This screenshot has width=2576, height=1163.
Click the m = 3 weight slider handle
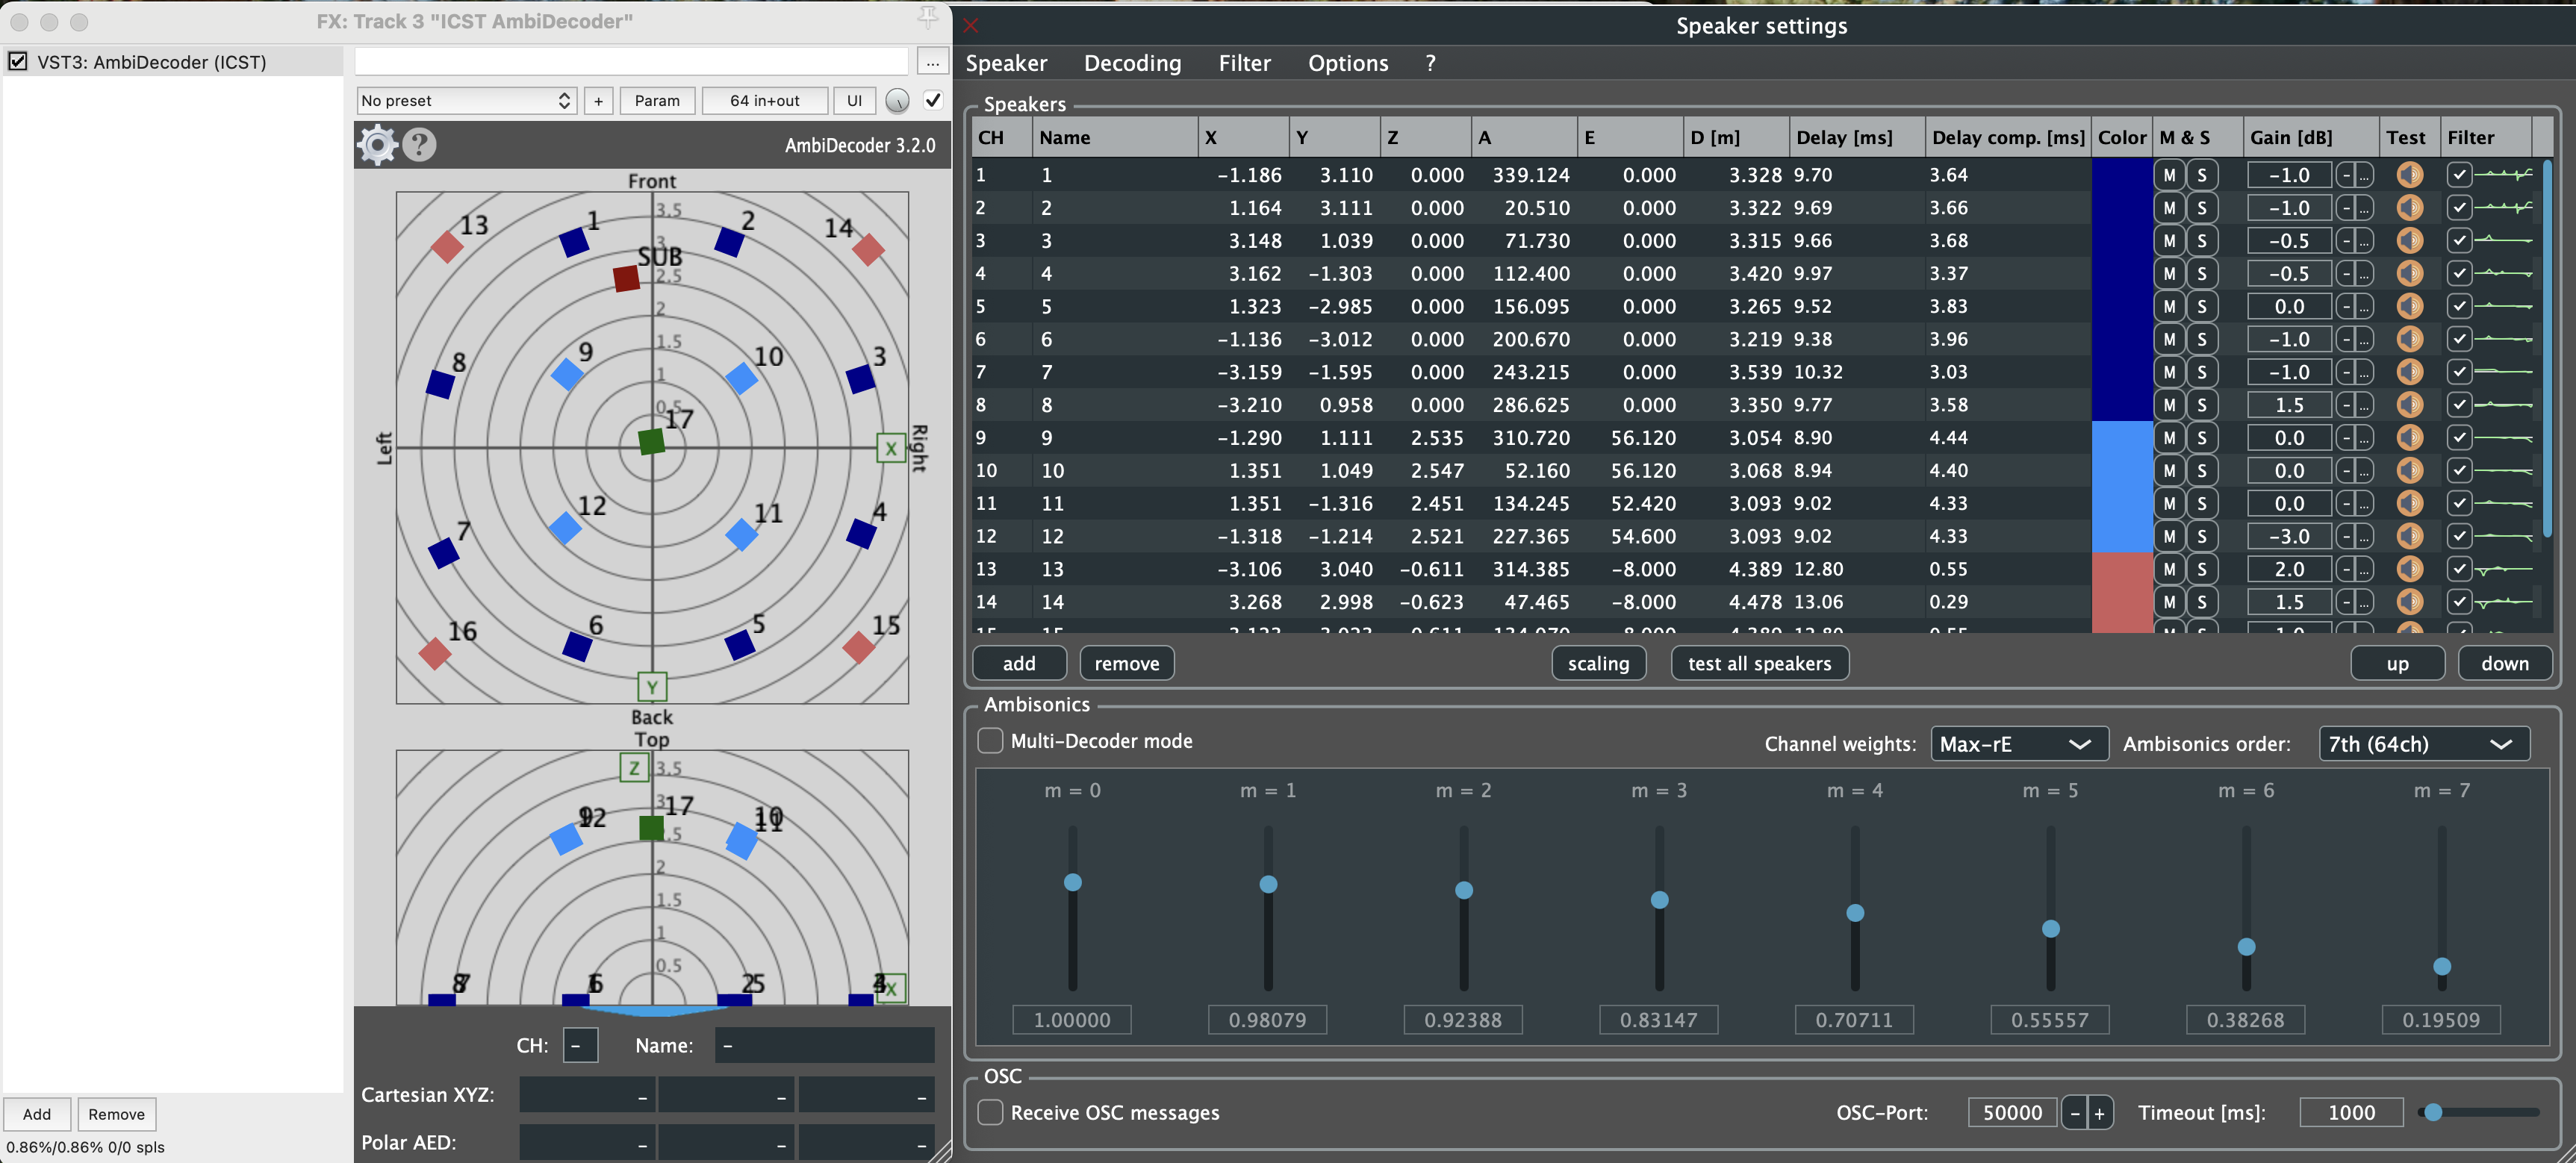[1659, 900]
